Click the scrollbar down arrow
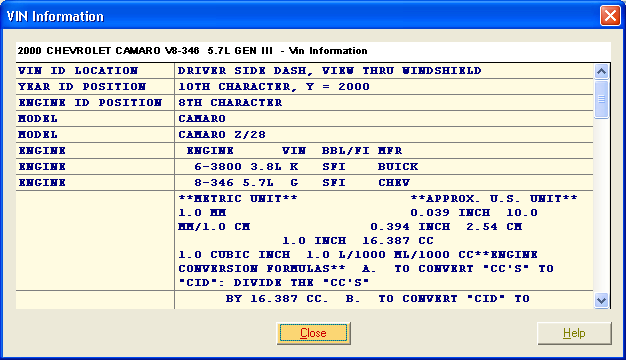This screenshot has width=626, height=360. 601,300
